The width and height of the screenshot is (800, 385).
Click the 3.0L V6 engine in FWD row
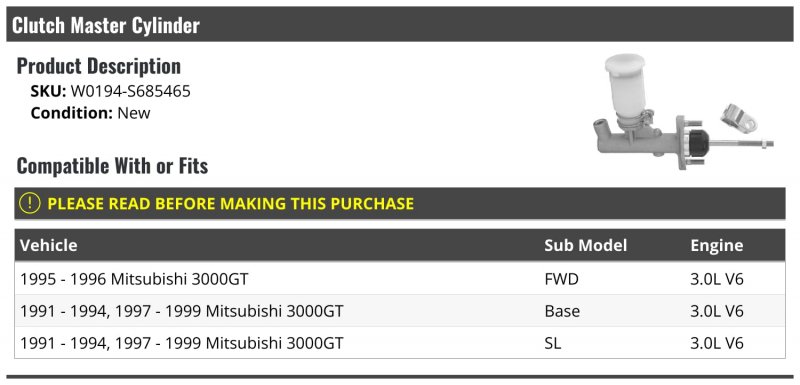pos(717,279)
